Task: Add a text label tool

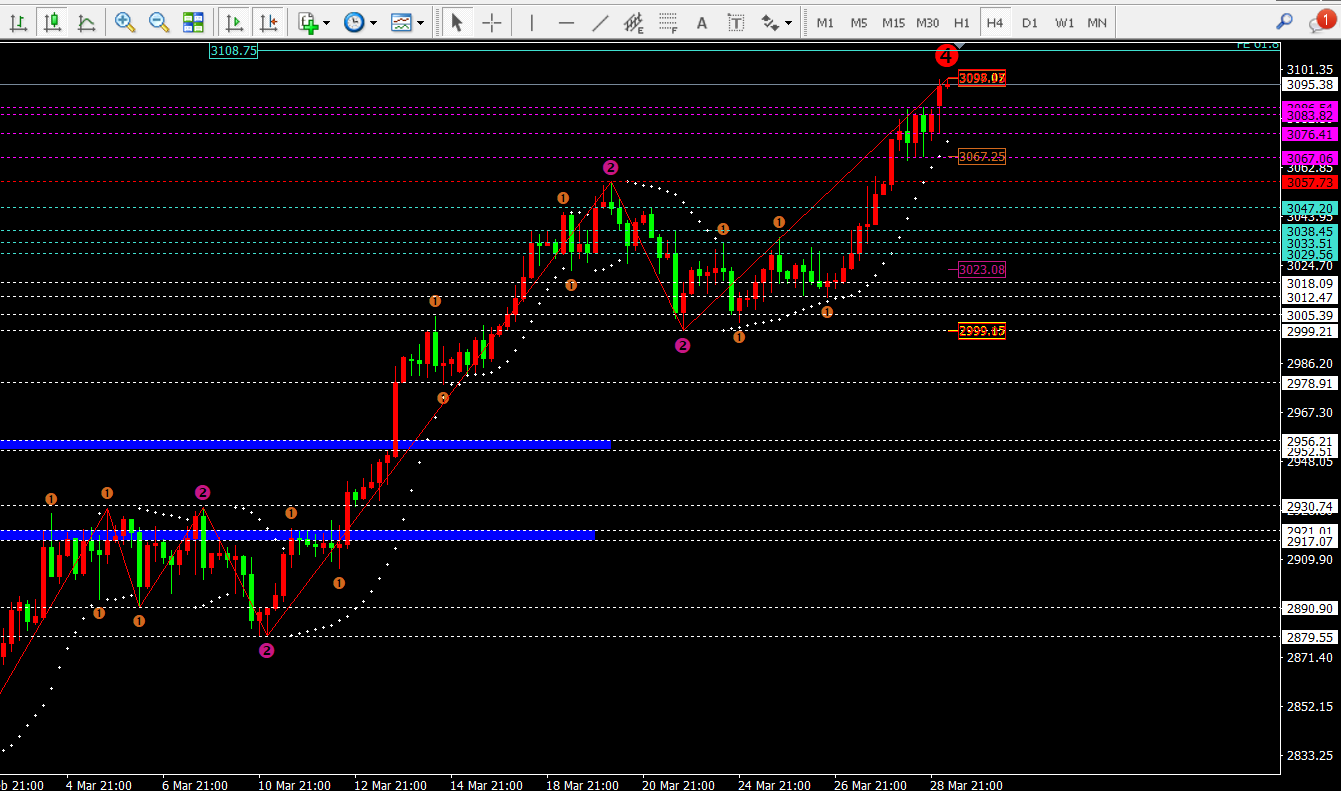Action: click(x=702, y=22)
